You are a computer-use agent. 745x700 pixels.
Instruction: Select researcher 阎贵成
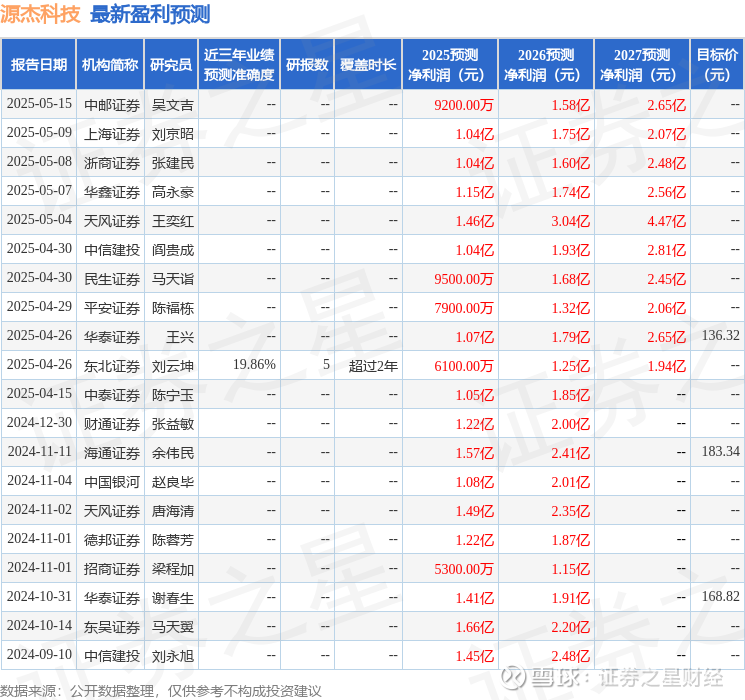[x=172, y=250]
